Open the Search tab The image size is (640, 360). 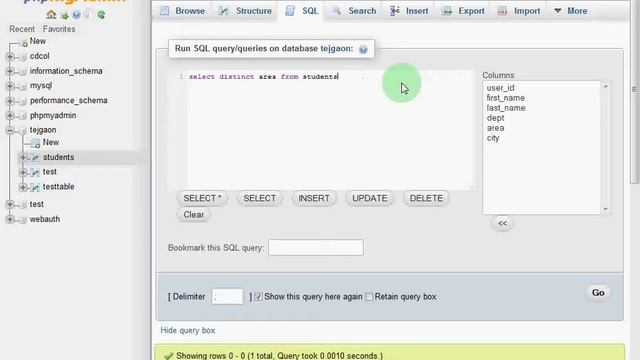pos(354,11)
